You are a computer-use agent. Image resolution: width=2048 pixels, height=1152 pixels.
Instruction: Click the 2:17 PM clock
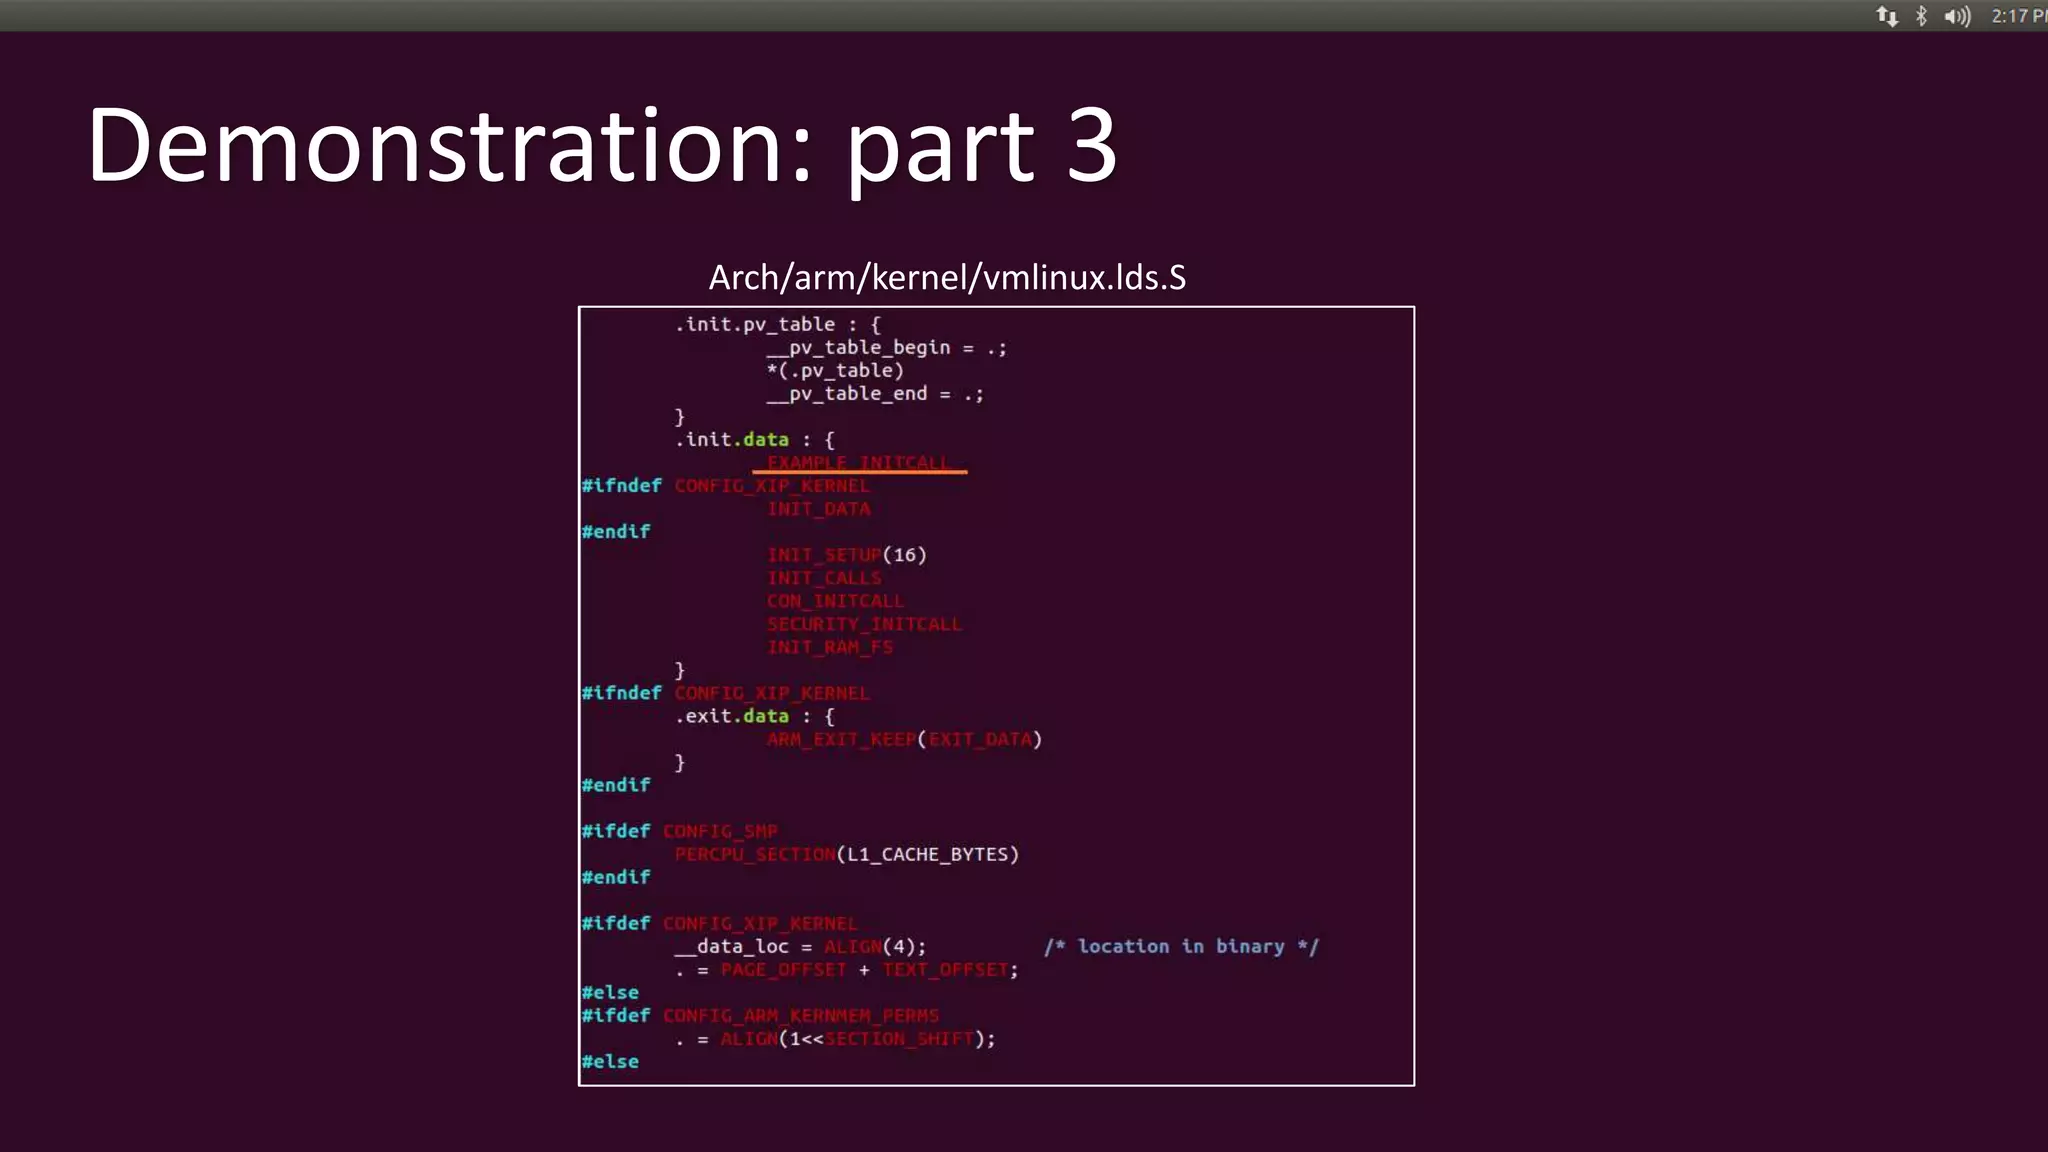(x=2019, y=16)
